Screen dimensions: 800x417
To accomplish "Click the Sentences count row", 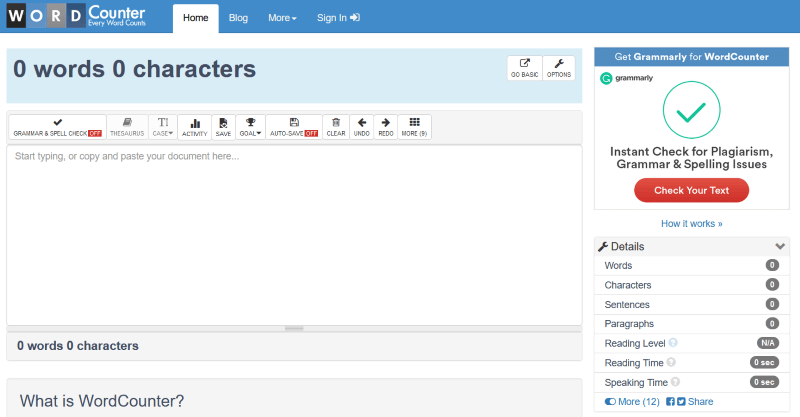I will click(691, 304).
